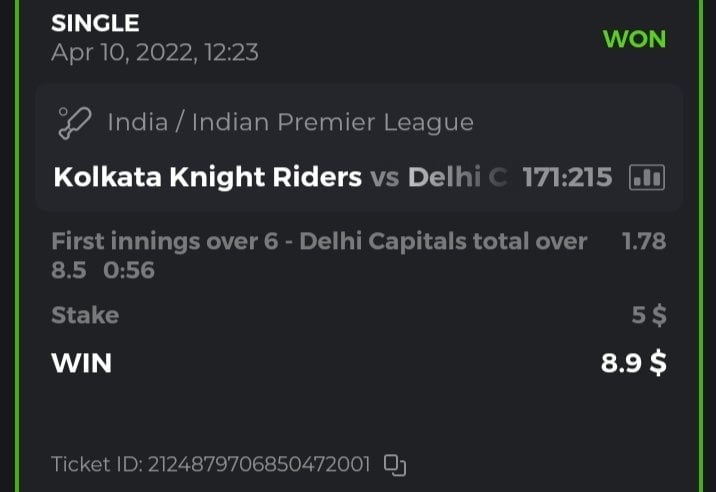Click the Apr 10, 2022 date text

[x=154, y=52]
